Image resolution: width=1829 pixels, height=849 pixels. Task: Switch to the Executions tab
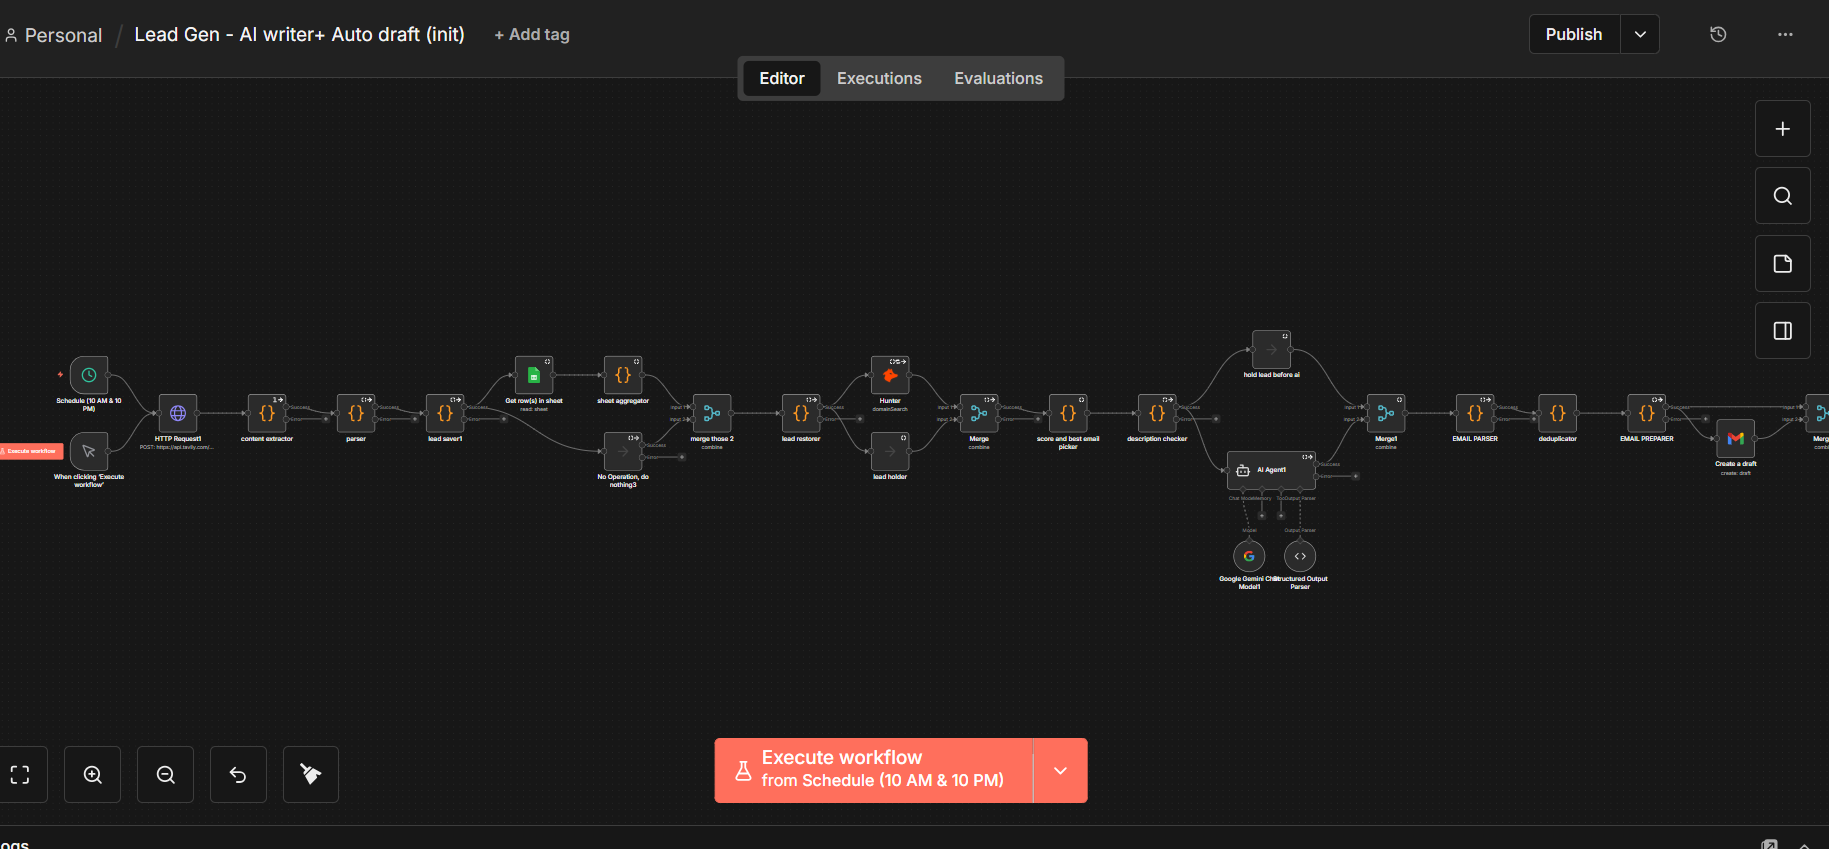879,78
